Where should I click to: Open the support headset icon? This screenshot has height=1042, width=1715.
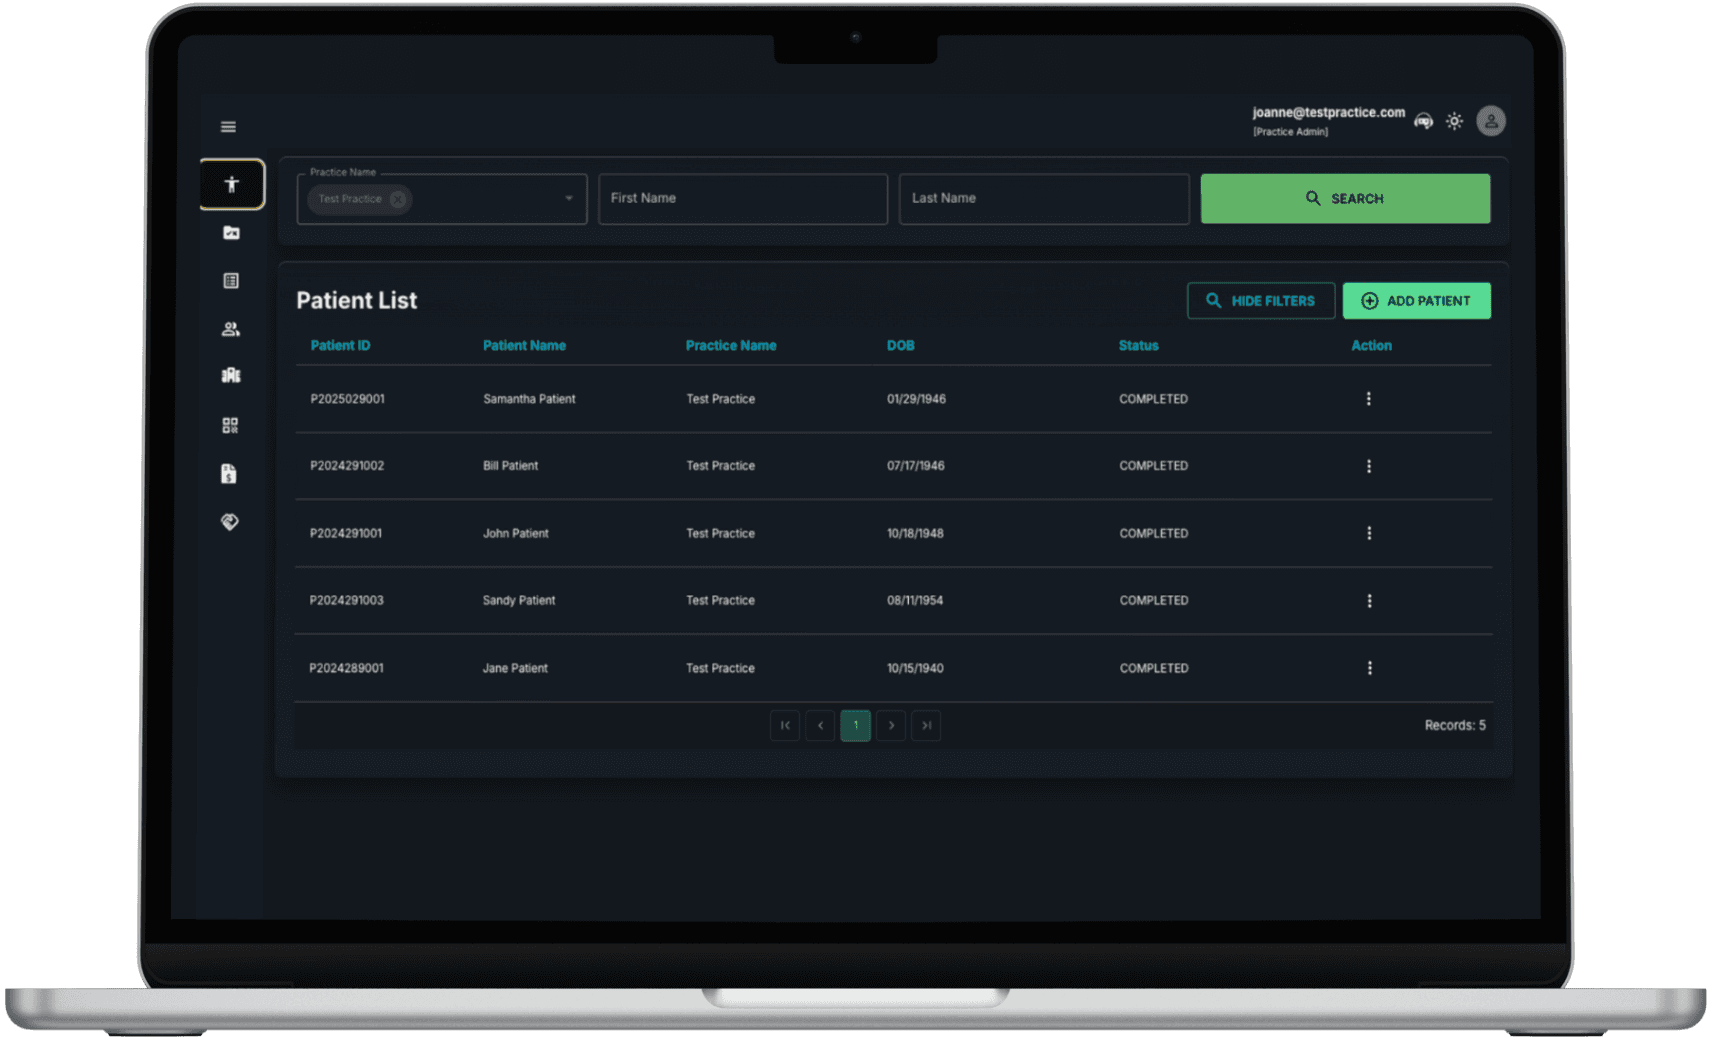(1423, 121)
